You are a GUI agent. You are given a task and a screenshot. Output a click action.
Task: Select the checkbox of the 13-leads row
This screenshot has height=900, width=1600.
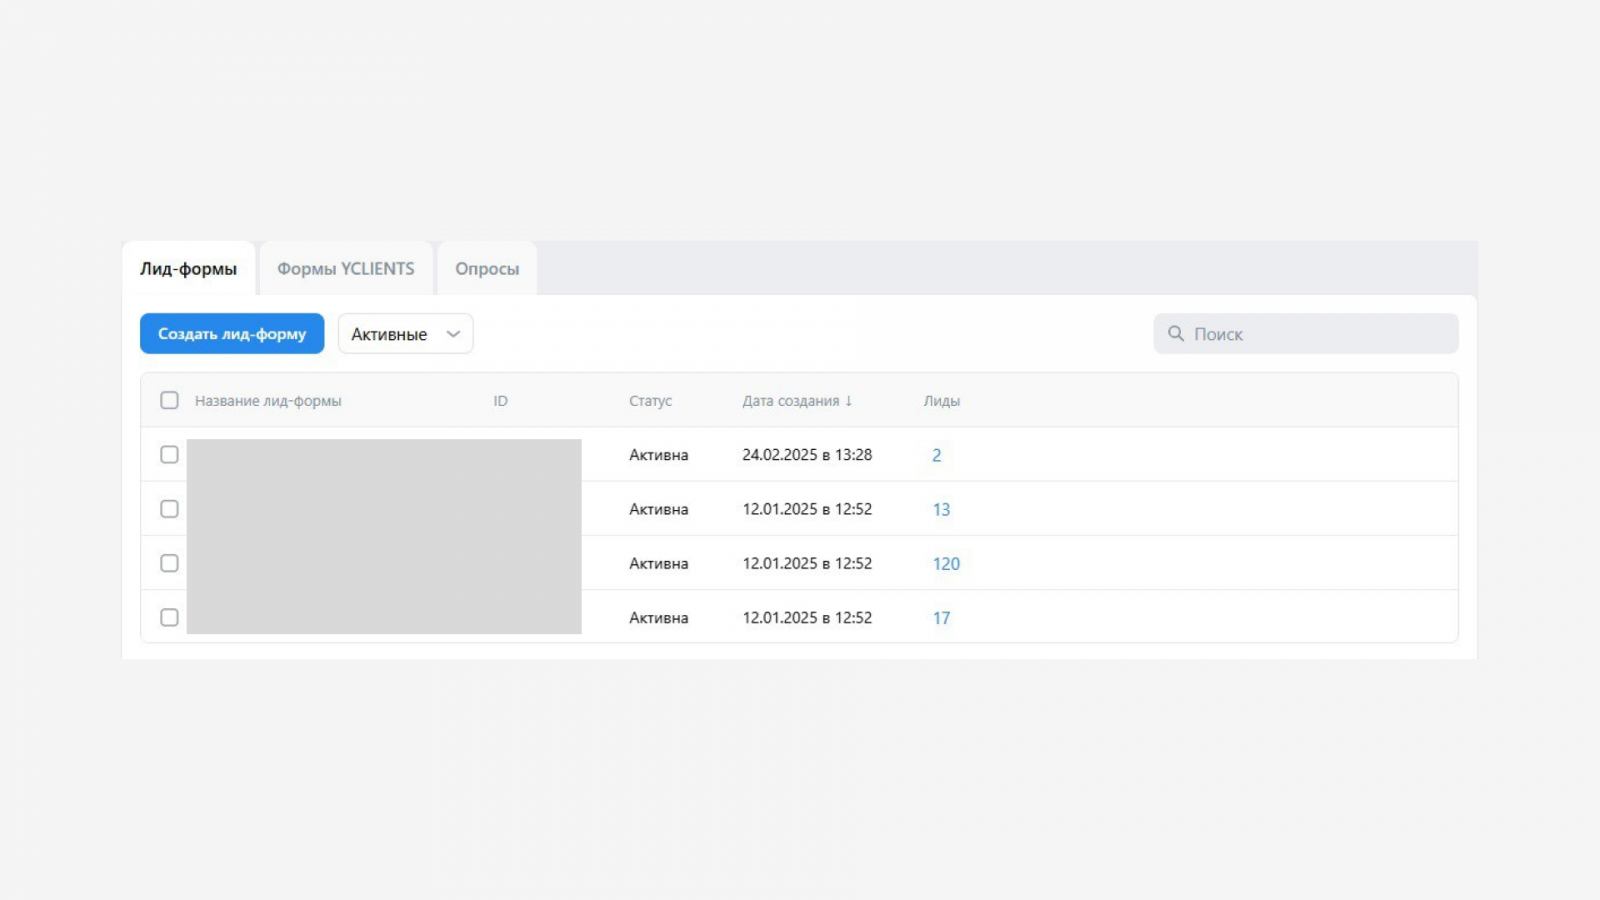[169, 509]
